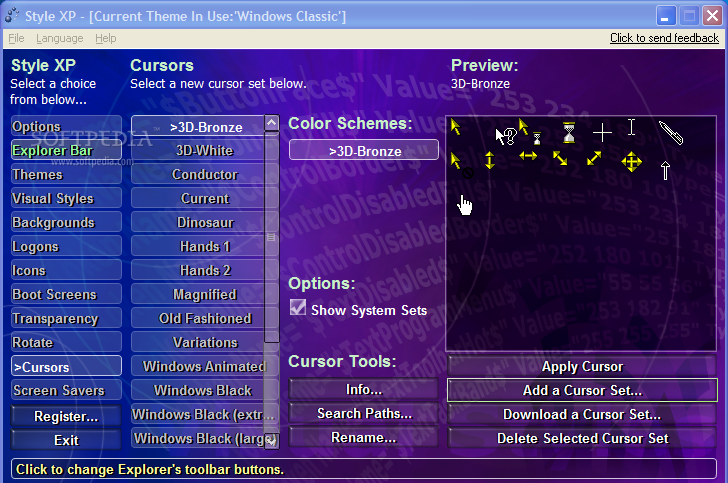Viewport: 728px width, 483px height.
Task: Select the Conductor cursor set
Action: click(x=198, y=175)
